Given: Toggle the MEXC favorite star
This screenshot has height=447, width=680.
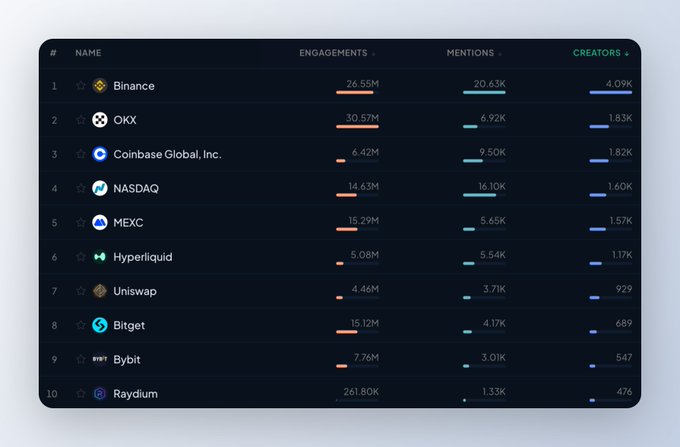Looking at the screenshot, I should (81, 222).
